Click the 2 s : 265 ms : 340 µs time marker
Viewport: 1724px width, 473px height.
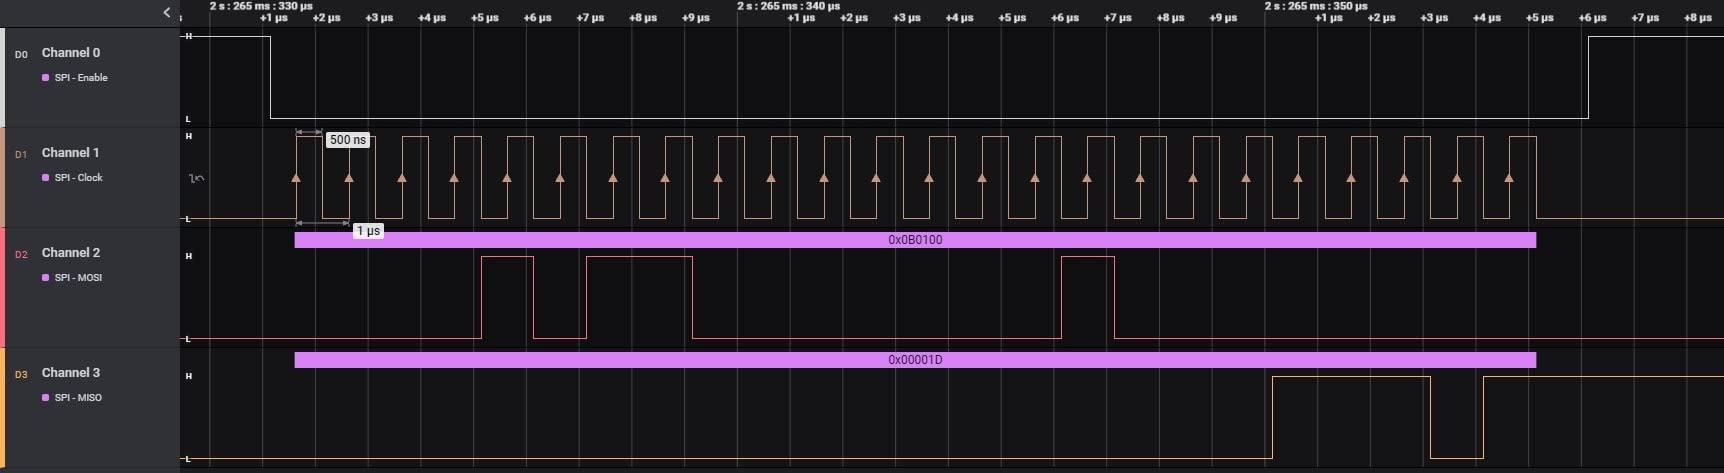click(x=788, y=6)
